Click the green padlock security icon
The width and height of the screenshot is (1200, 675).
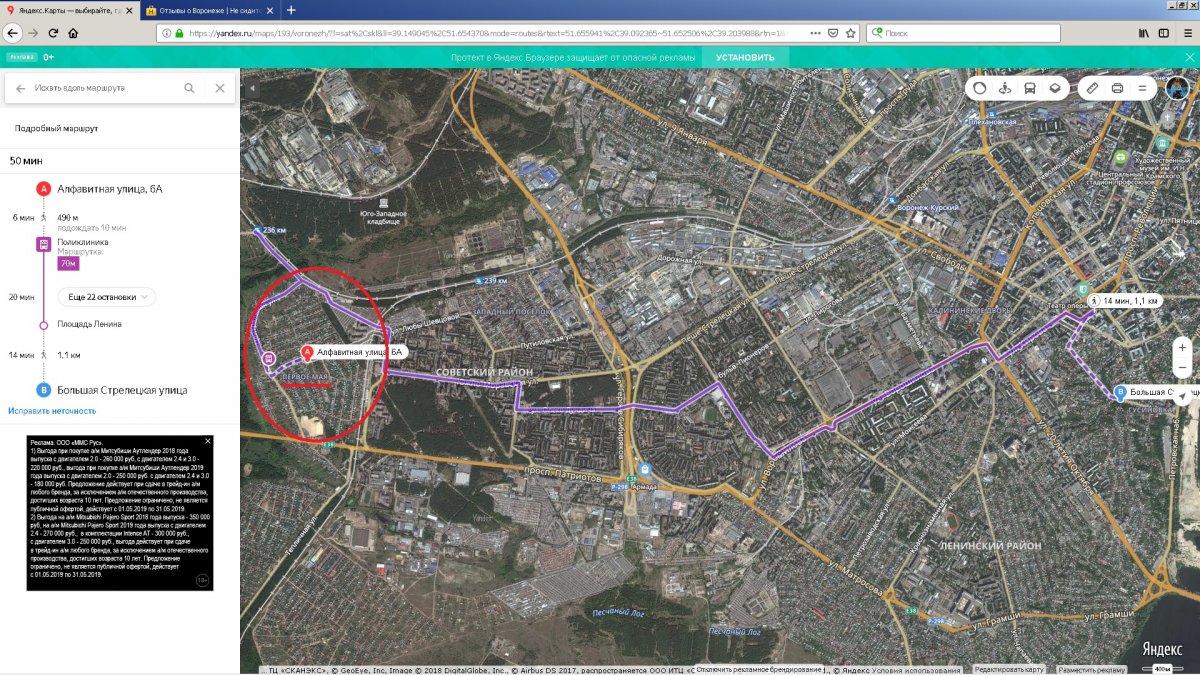coord(179,33)
